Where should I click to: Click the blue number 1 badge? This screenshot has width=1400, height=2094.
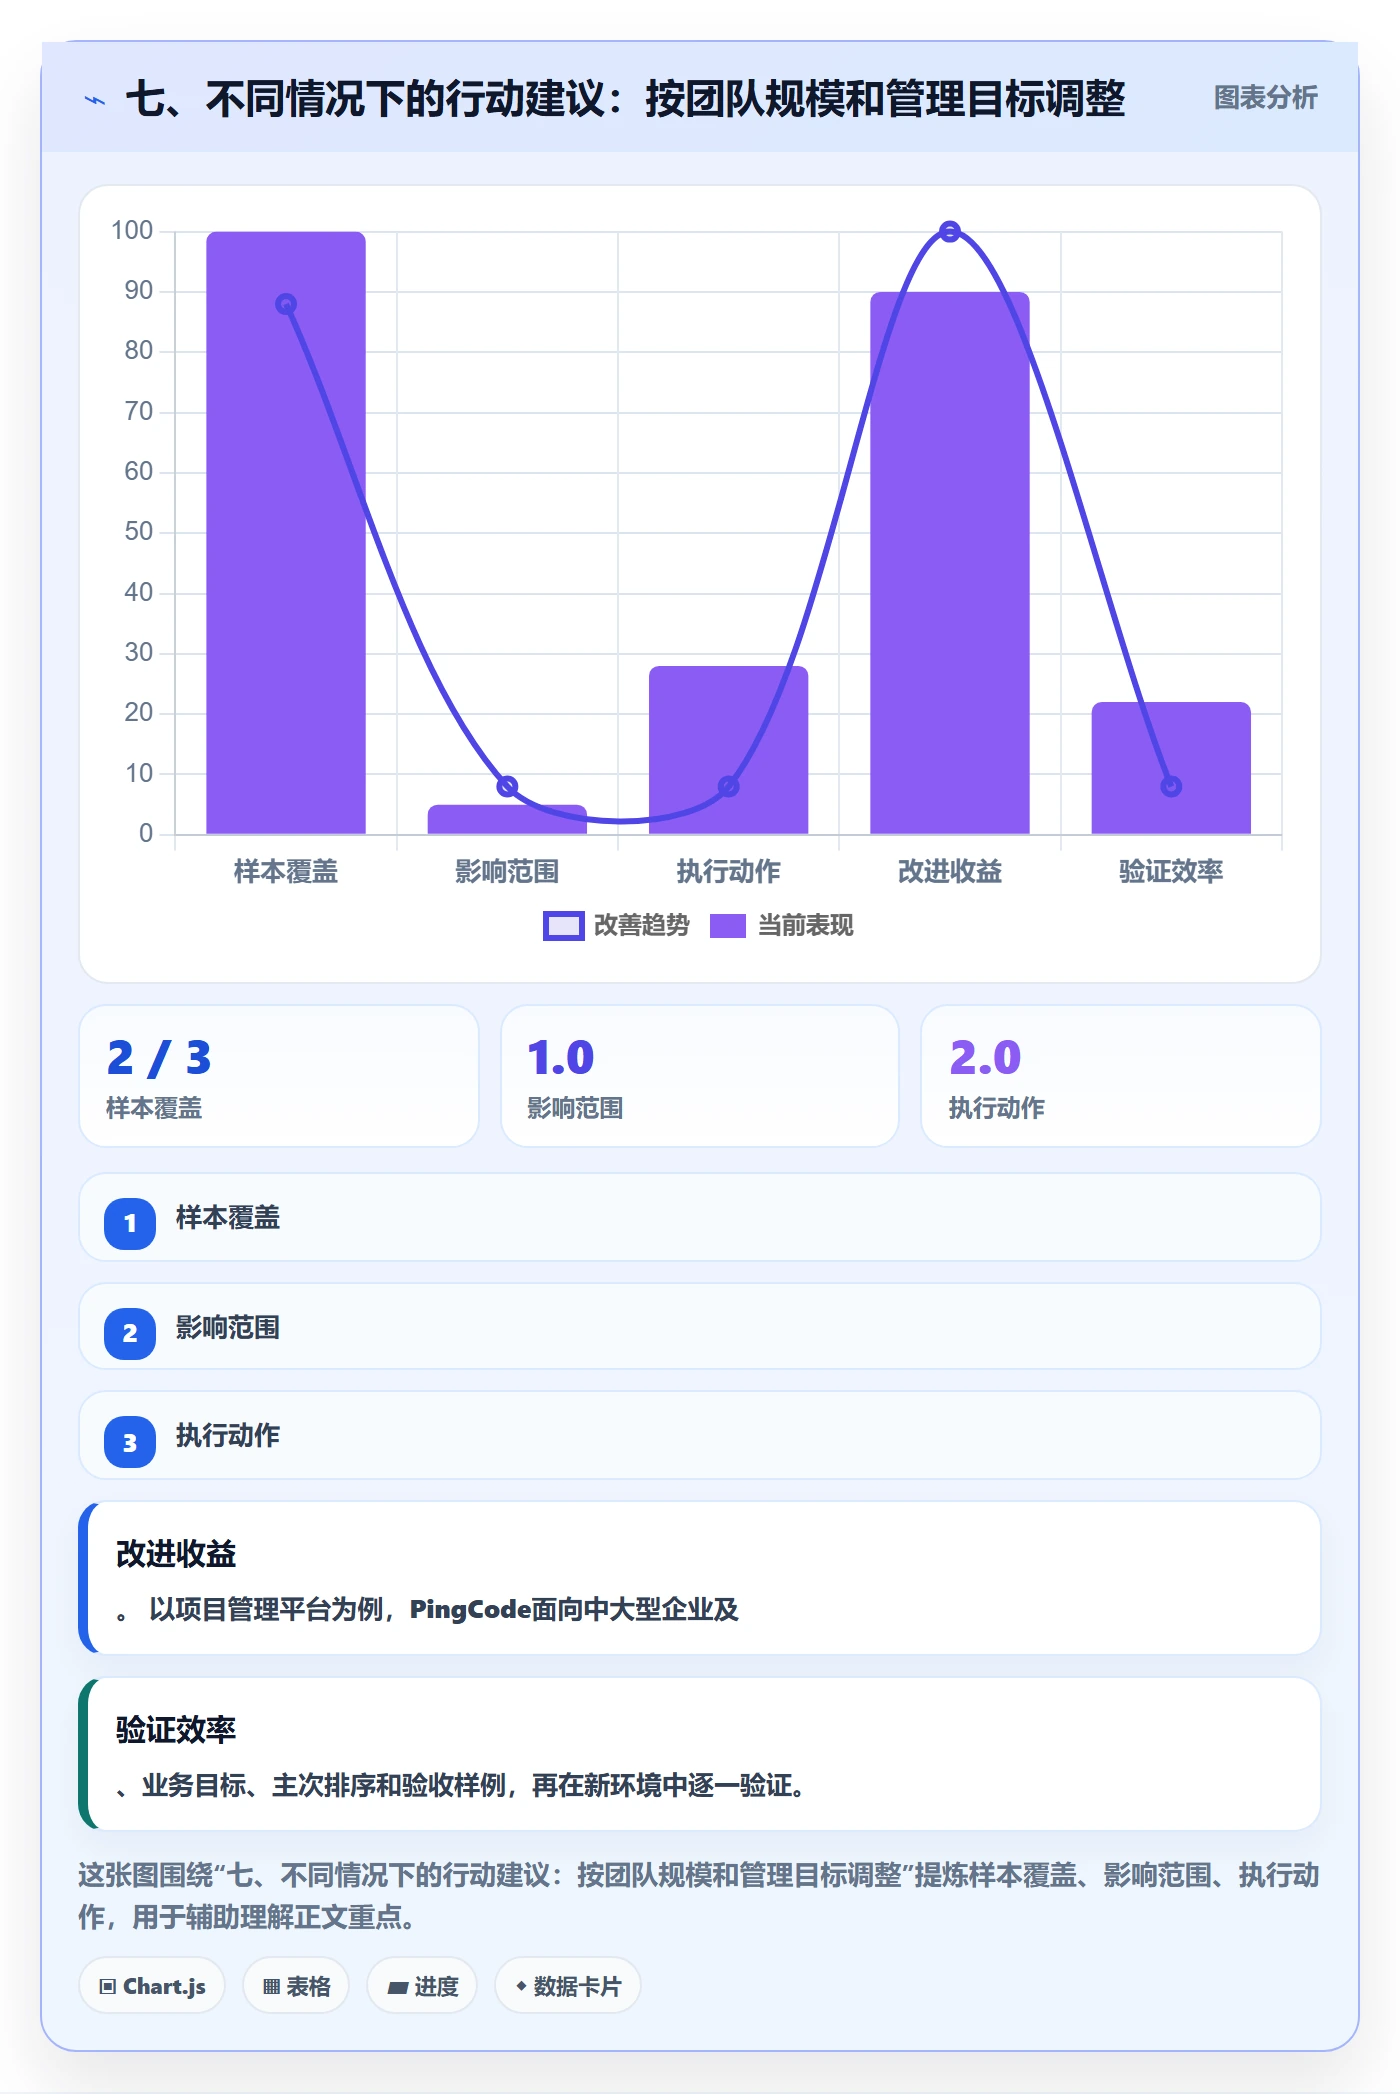click(130, 1223)
